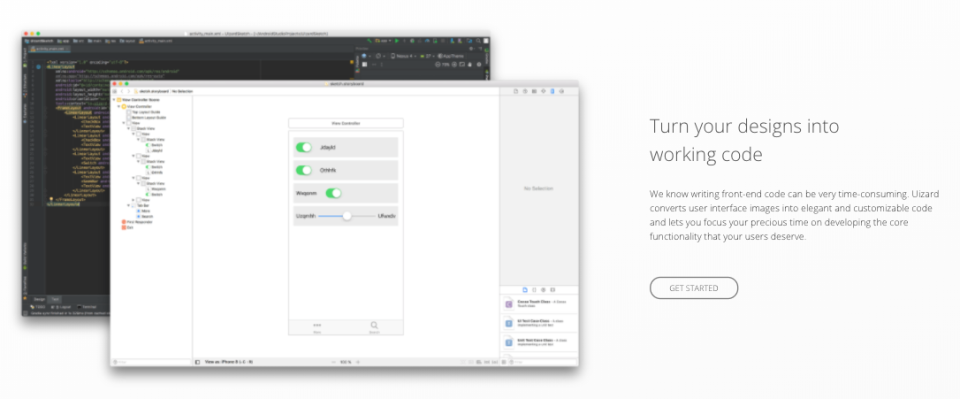Click the GET STARTED button

tap(694, 288)
